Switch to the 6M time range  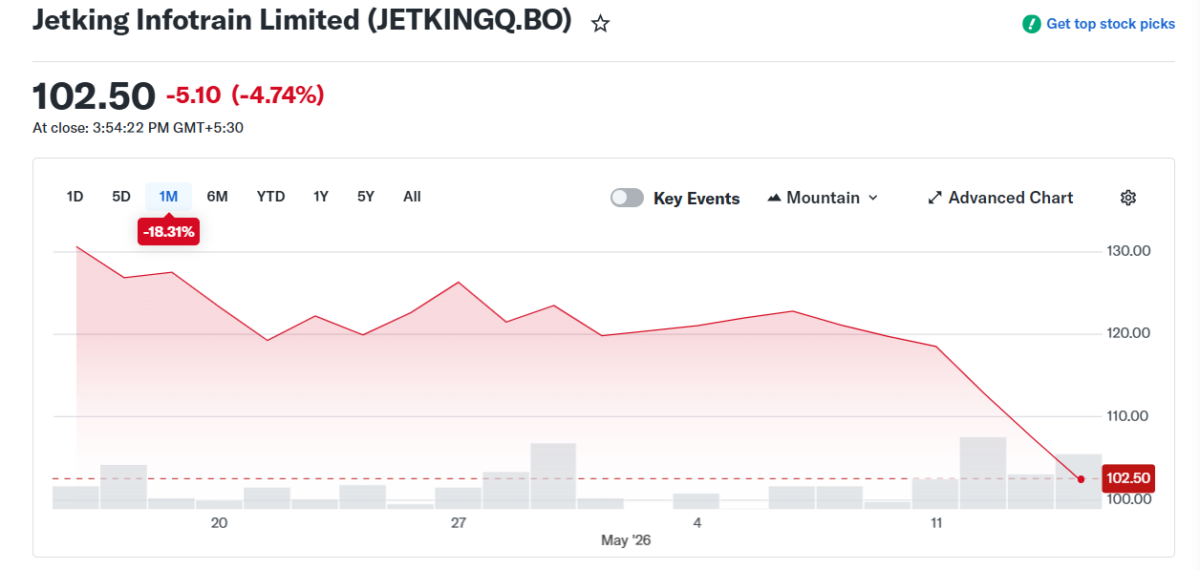(x=217, y=196)
